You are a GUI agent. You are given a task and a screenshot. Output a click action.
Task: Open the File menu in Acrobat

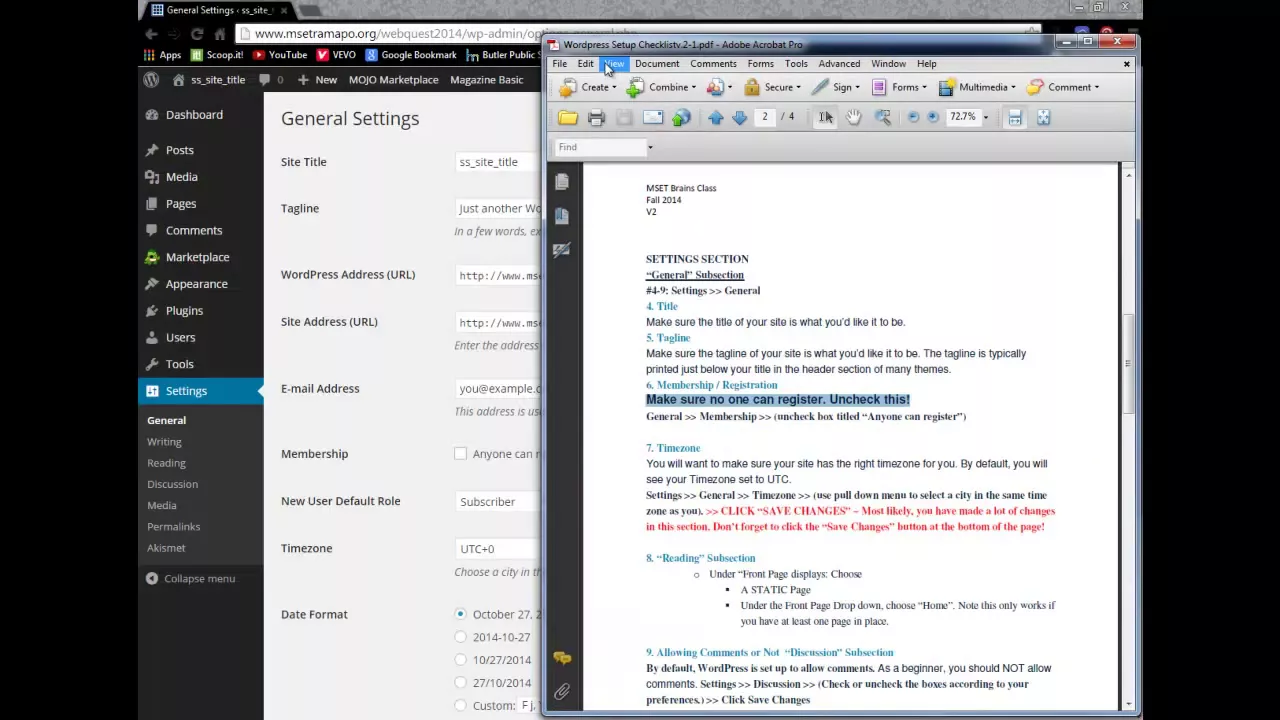point(560,64)
